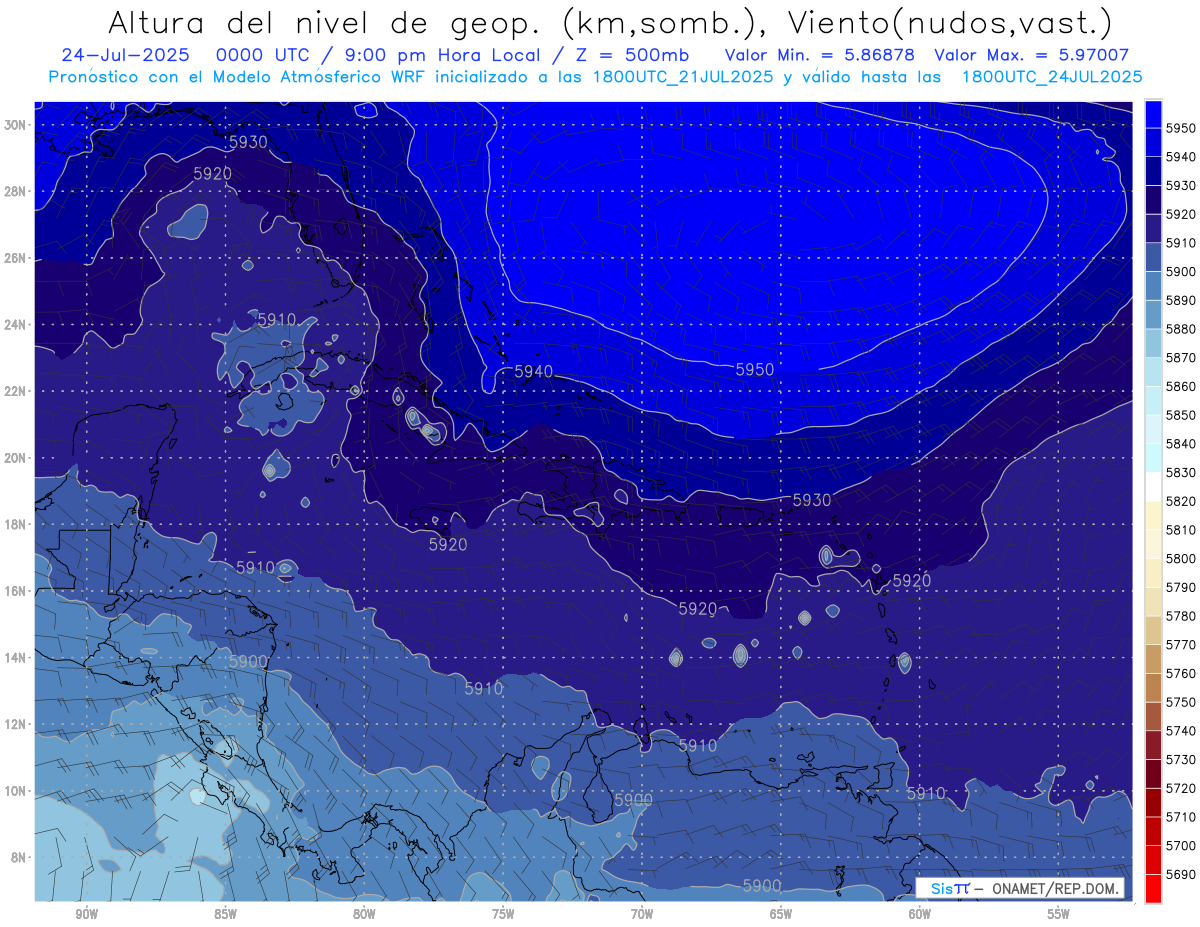Click the 'Valor Max. = 5.97007' value
1200x927 pixels.
pos(1032,55)
